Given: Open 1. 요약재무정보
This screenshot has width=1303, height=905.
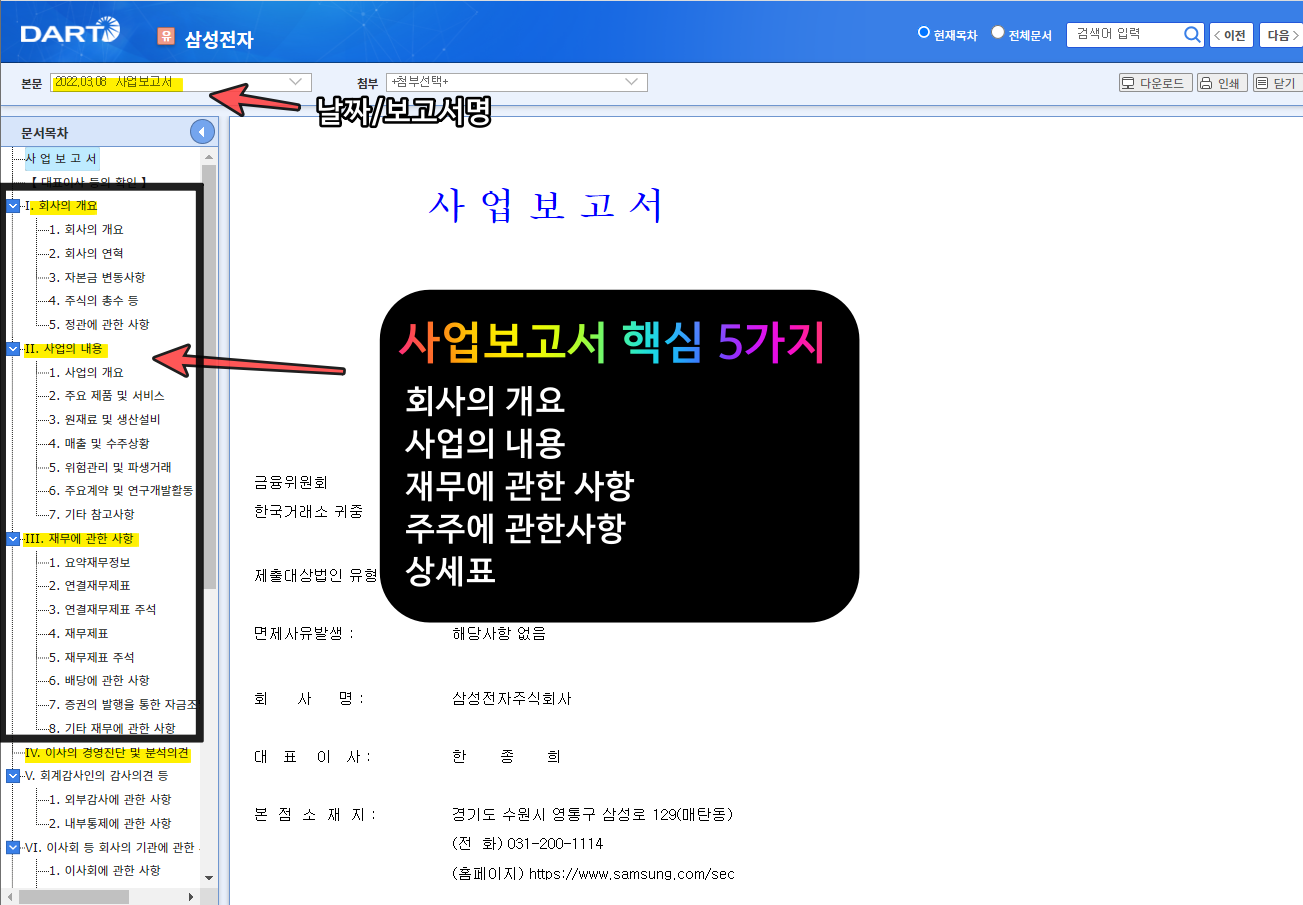Looking at the screenshot, I should 90,562.
